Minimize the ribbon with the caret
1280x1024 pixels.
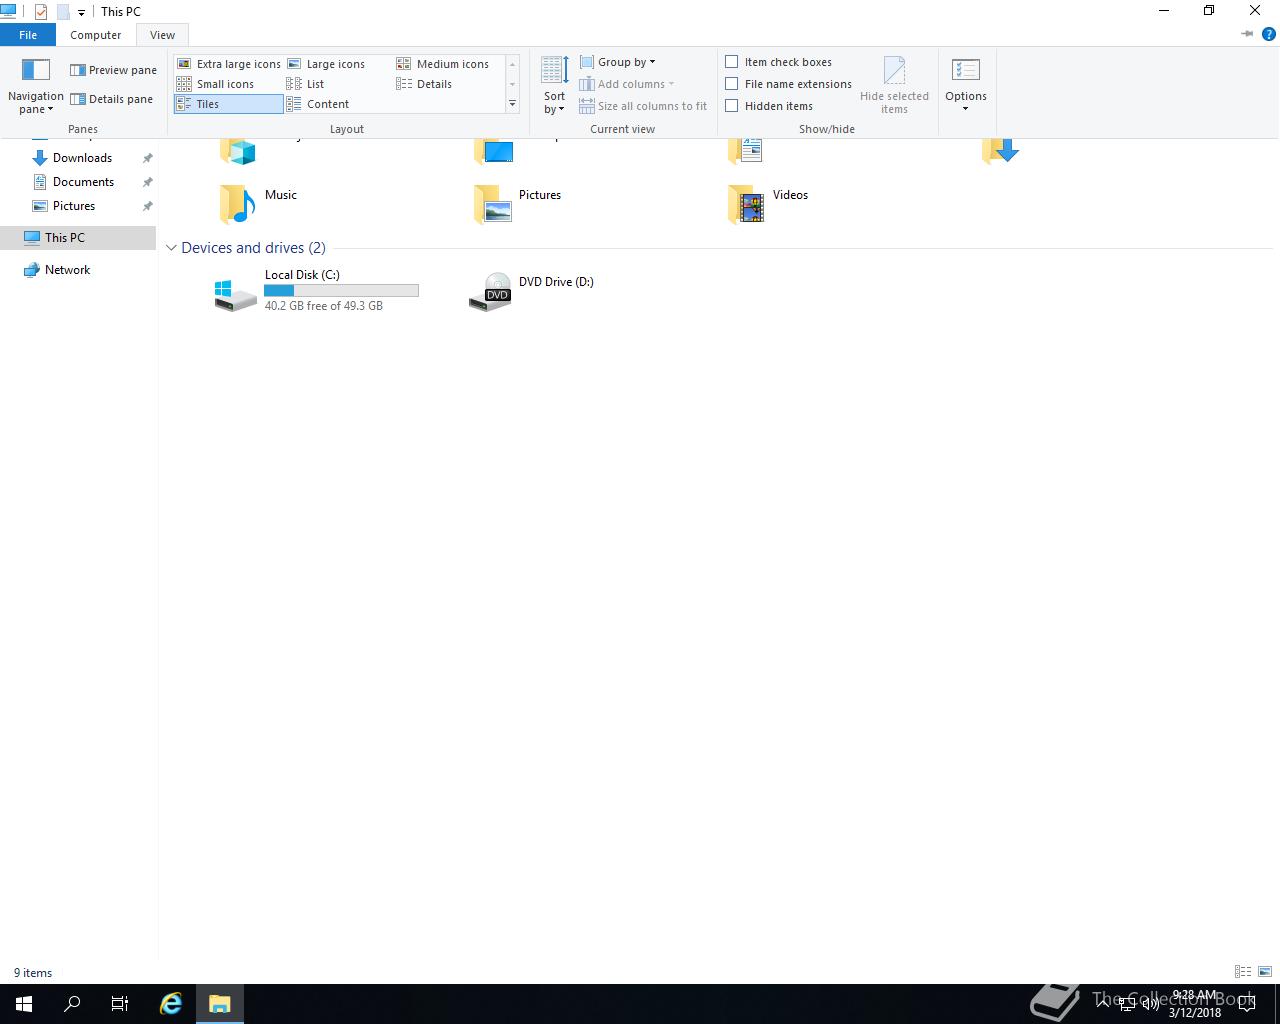pyautogui.click(x=1247, y=34)
